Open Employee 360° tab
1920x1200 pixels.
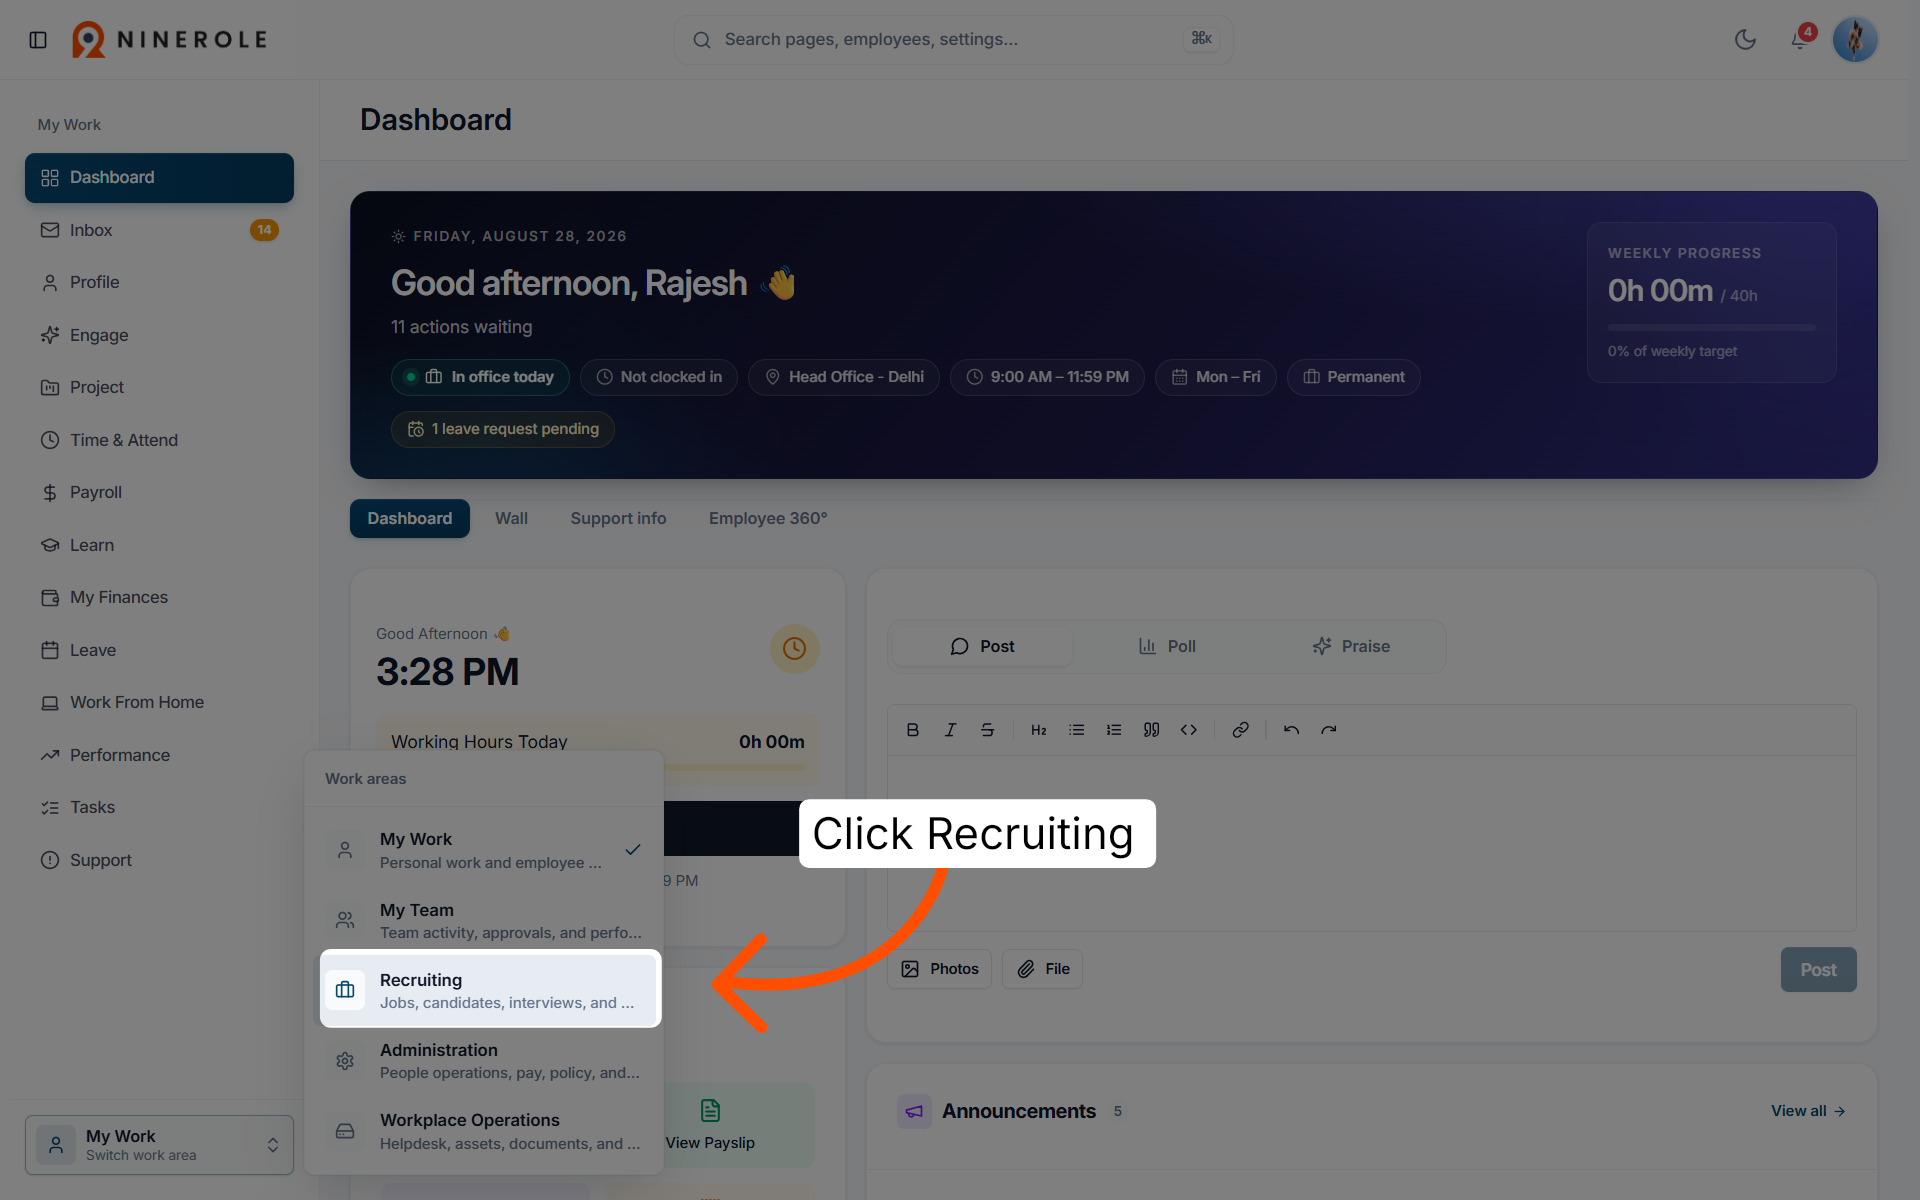click(768, 518)
